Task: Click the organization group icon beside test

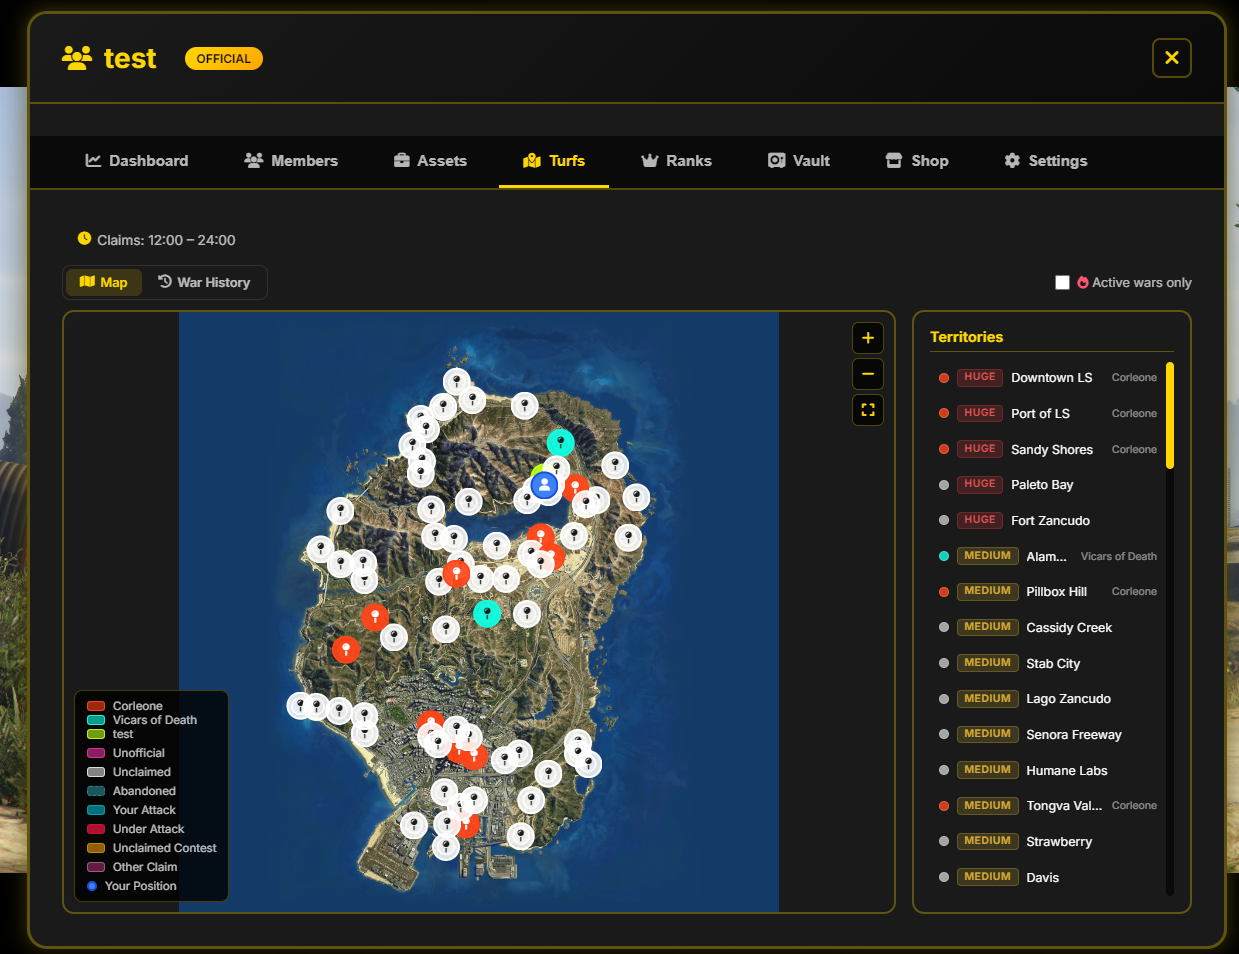Action: pos(77,58)
